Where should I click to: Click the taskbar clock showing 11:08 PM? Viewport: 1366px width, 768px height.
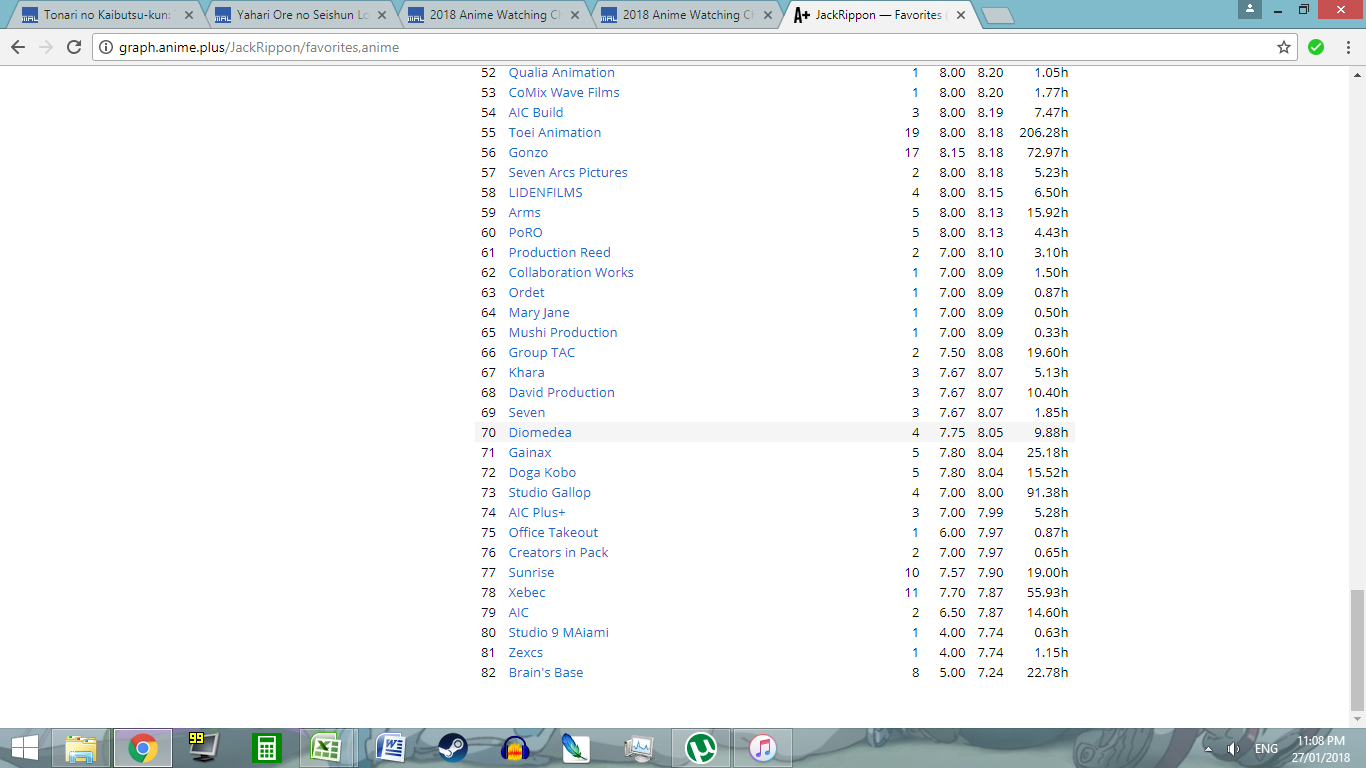(1320, 748)
